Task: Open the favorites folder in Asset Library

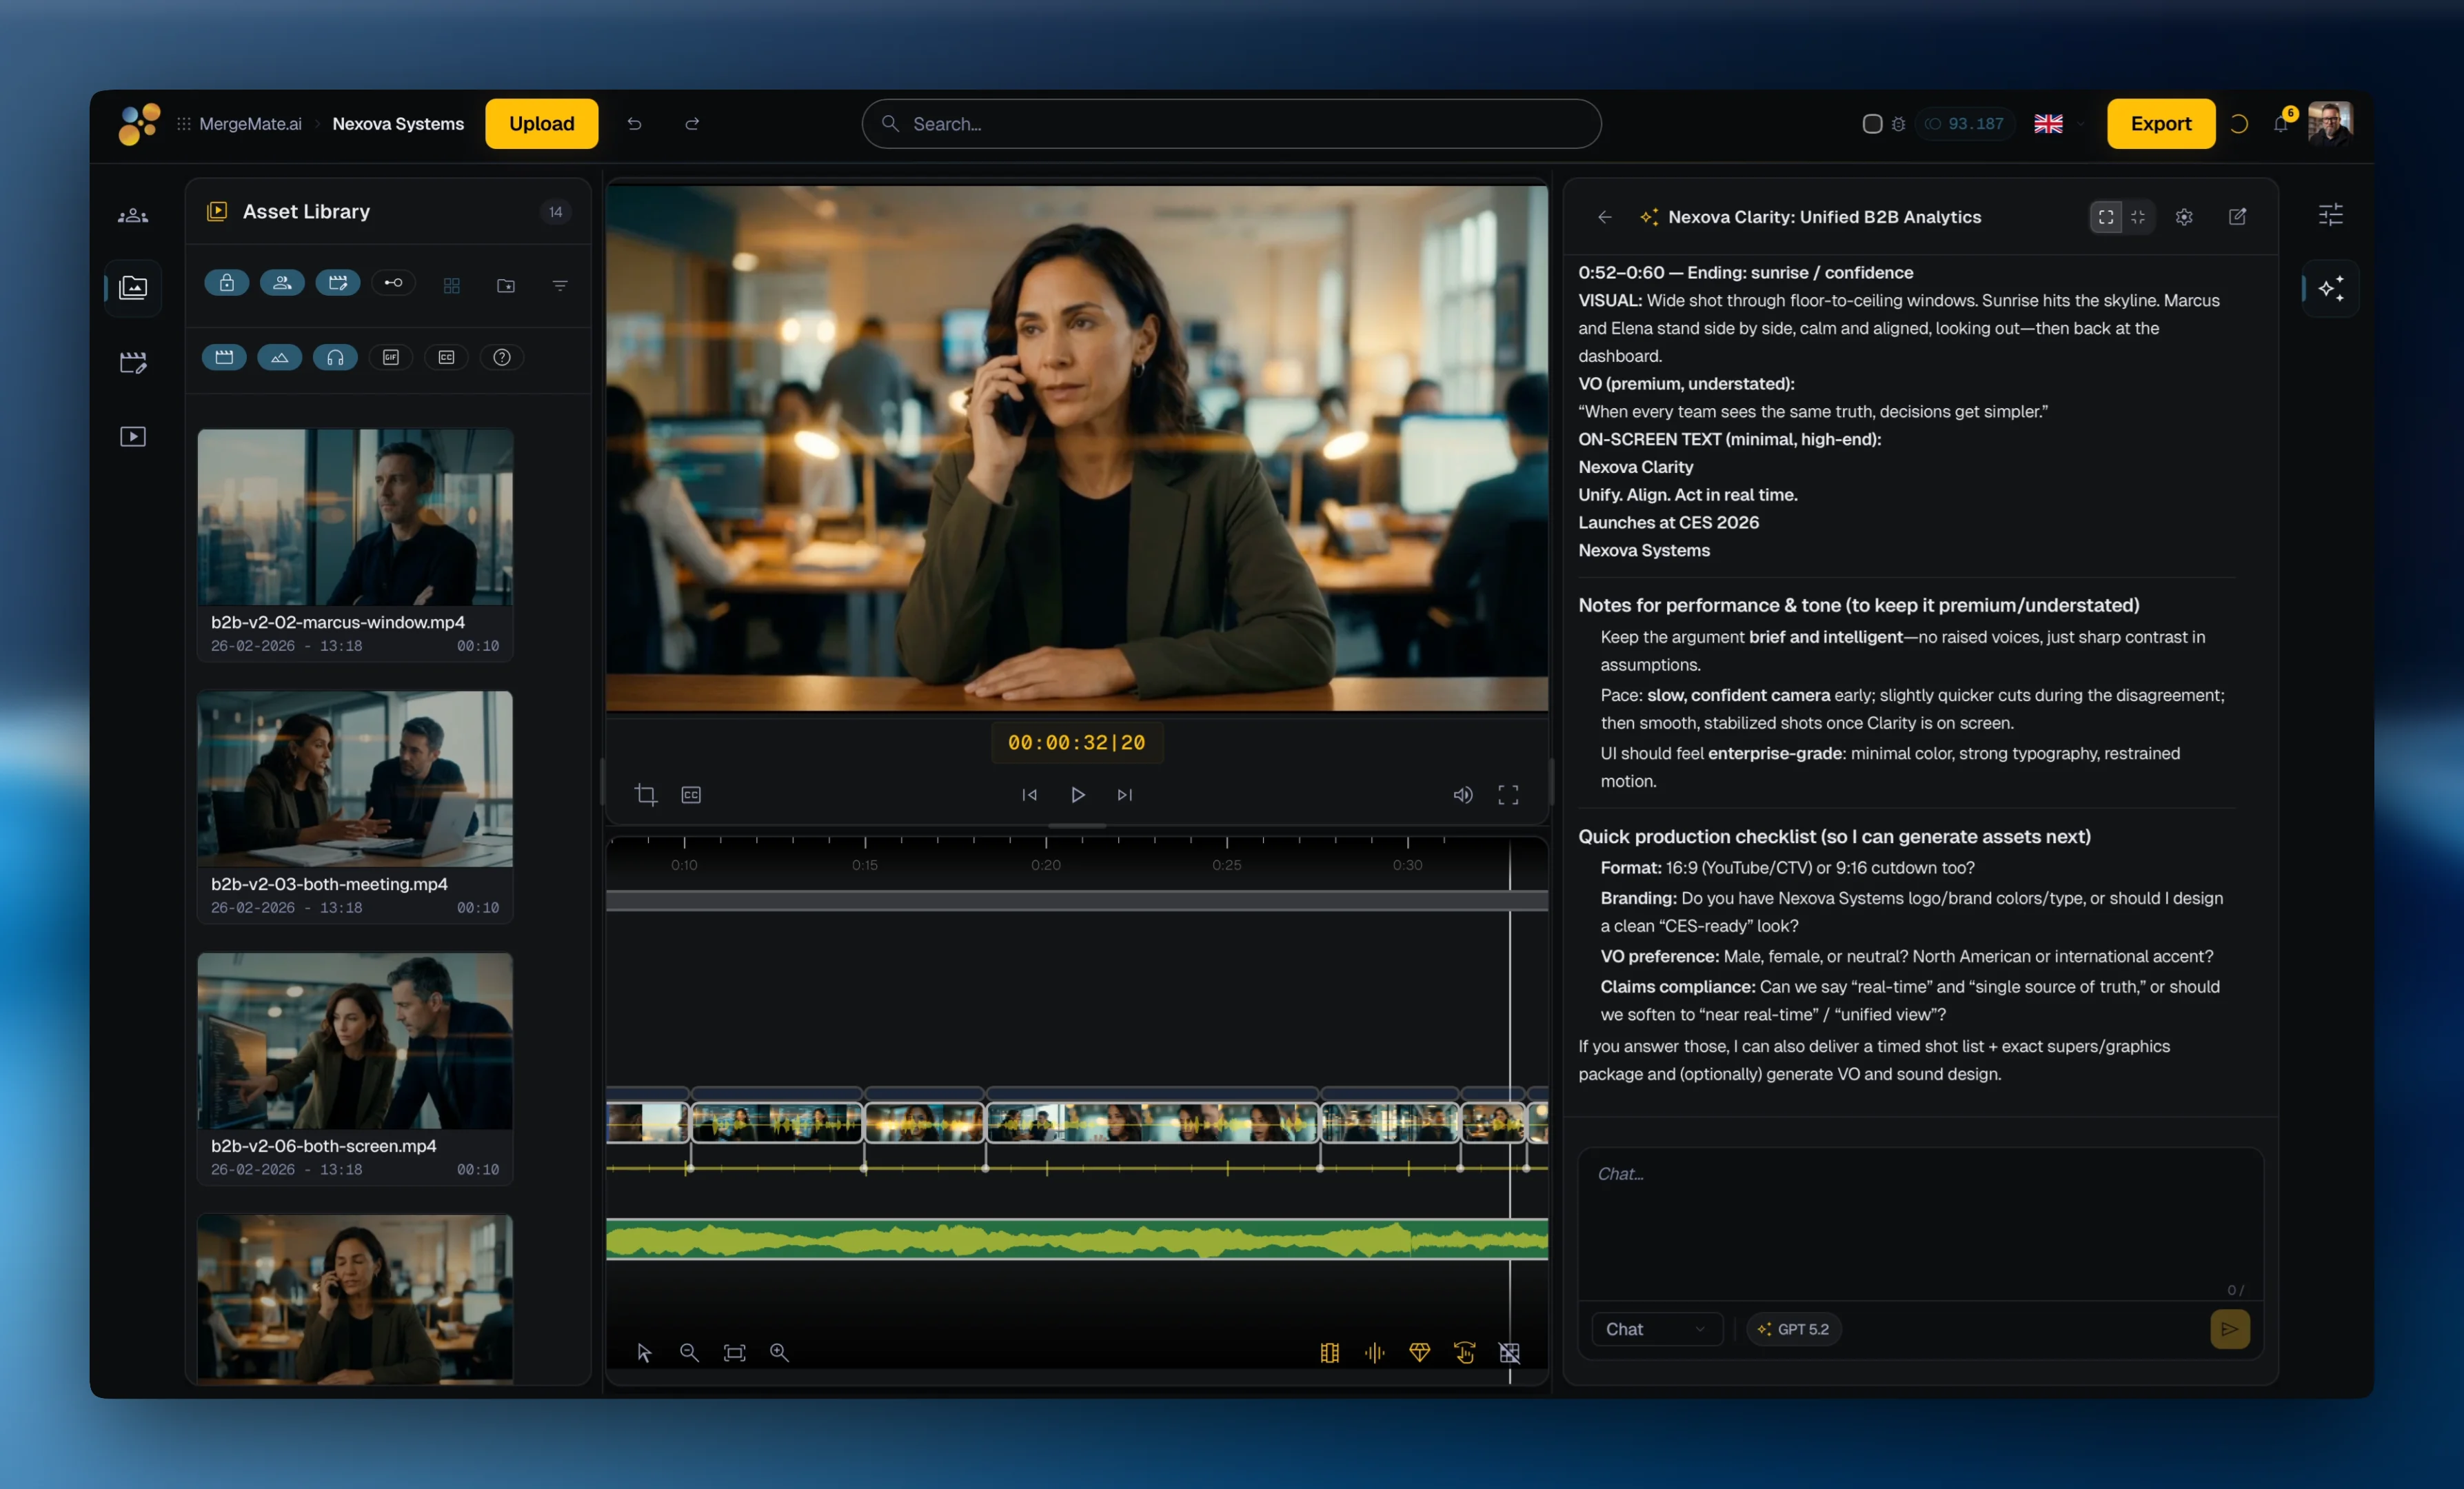Action: pos(505,285)
